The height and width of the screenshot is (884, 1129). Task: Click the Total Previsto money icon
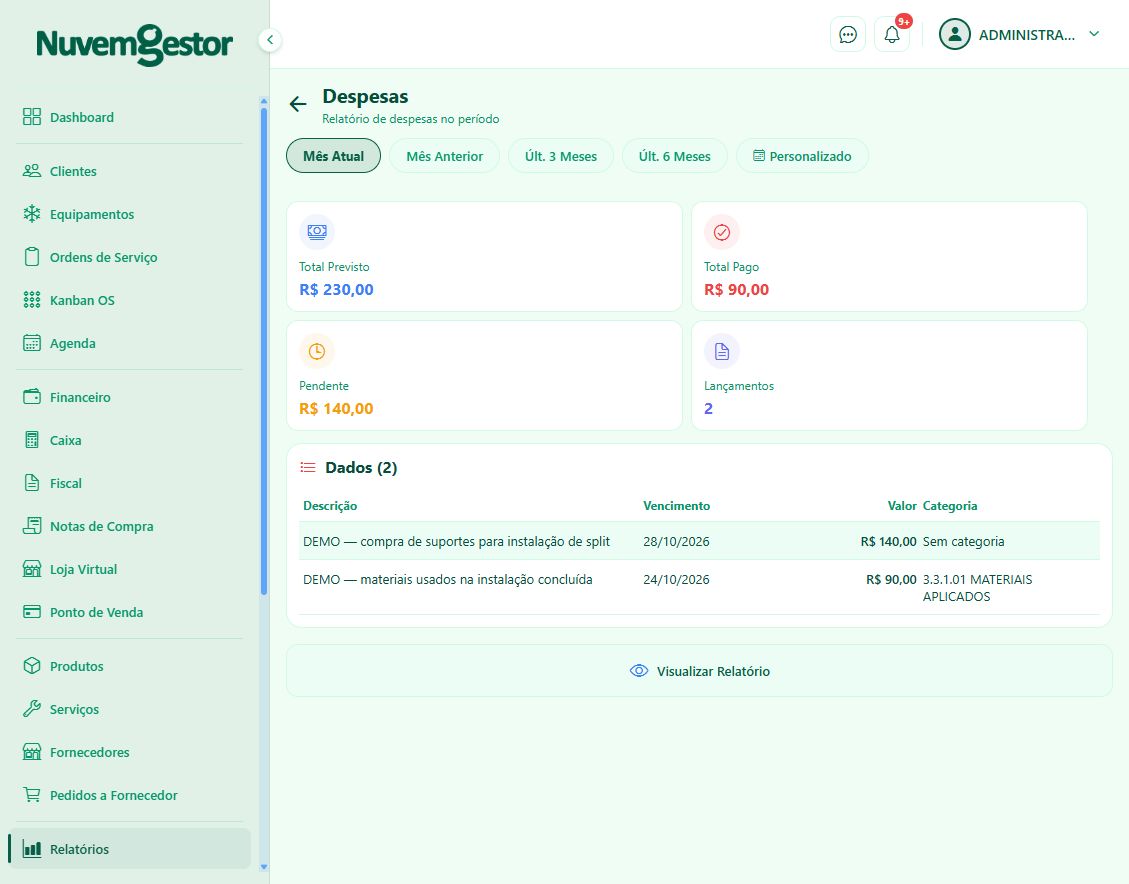(x=317, y=232)
